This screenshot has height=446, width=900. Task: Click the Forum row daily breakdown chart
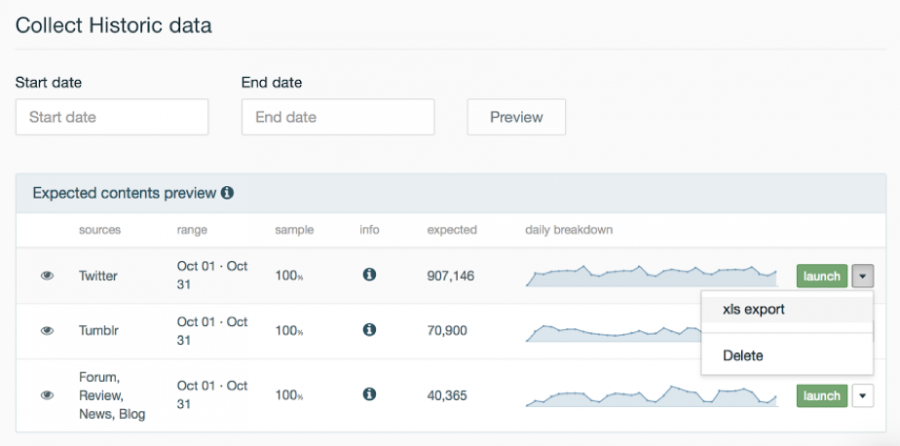click(x=651, y=396)
